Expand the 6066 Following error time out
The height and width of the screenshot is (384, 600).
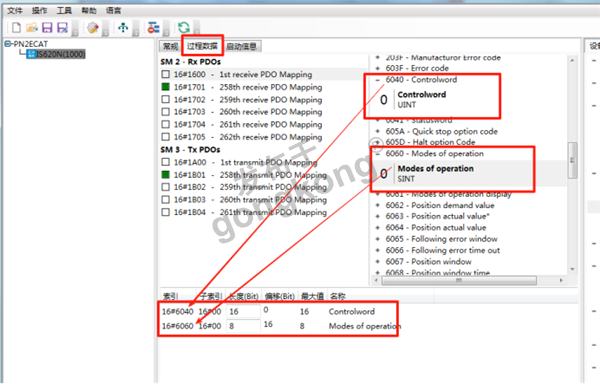coord(378,251)
